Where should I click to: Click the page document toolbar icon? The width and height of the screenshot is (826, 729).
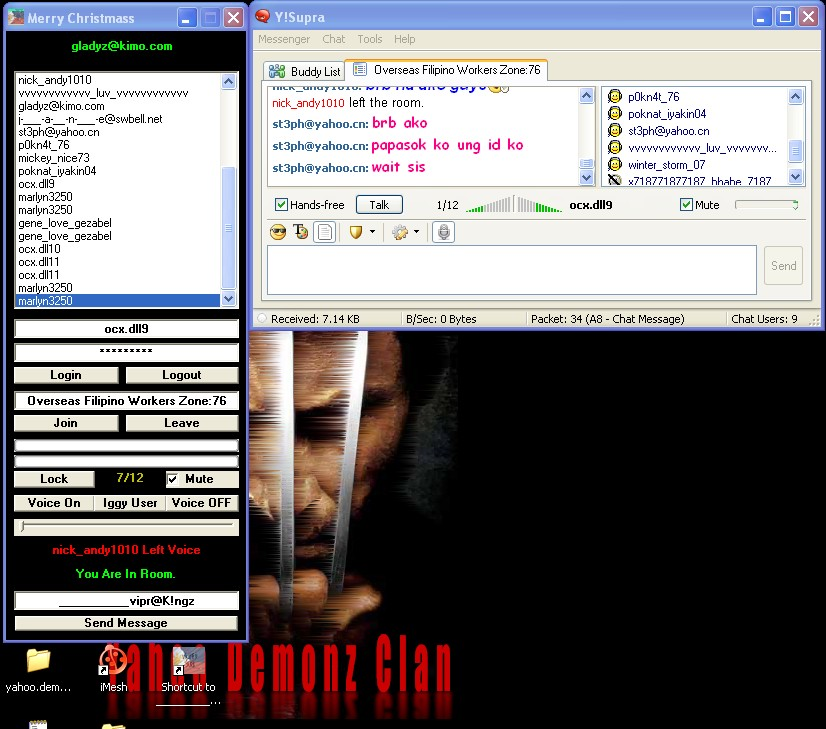[x=324, y=232]
